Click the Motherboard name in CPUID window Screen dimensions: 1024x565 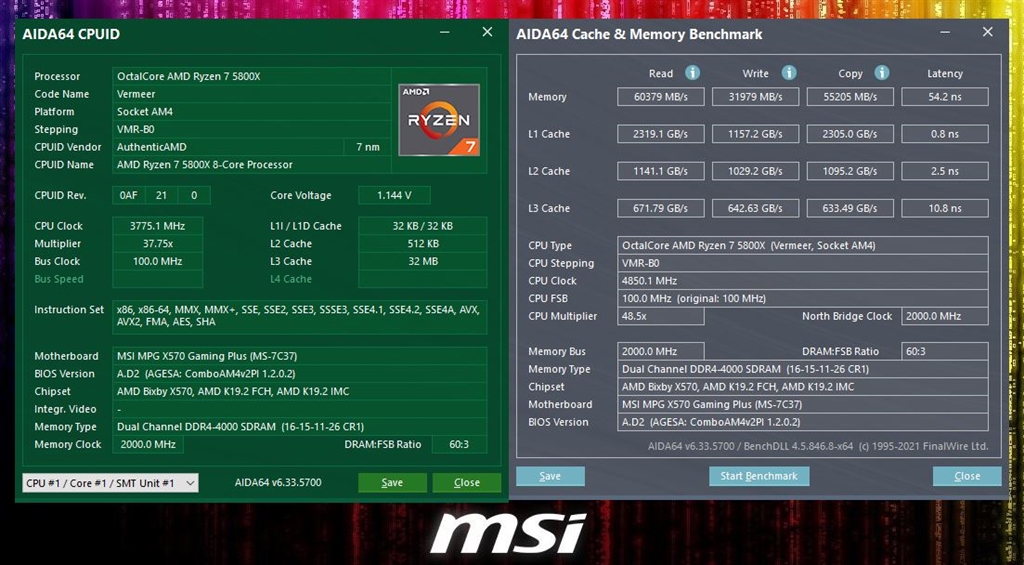(299, 356)
